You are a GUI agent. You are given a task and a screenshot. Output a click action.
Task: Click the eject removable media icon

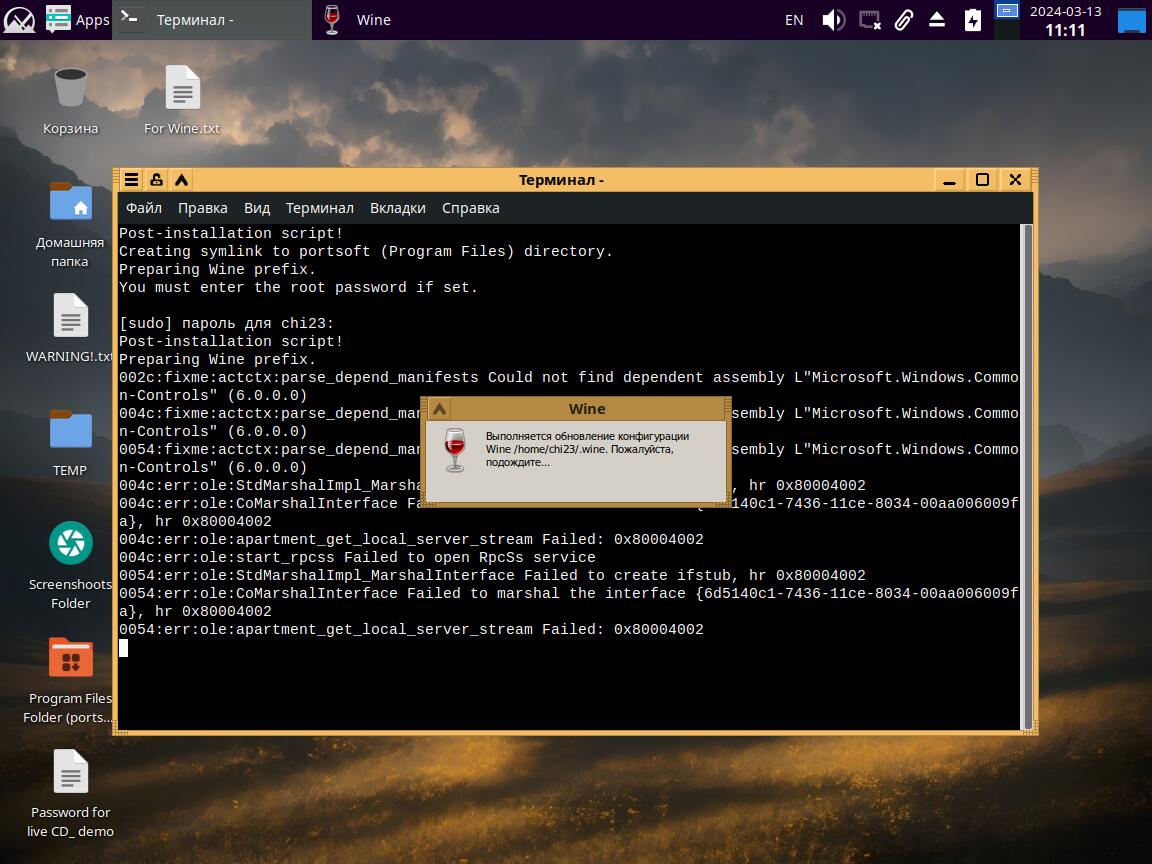pyautogui.click(x=937, y=20)
